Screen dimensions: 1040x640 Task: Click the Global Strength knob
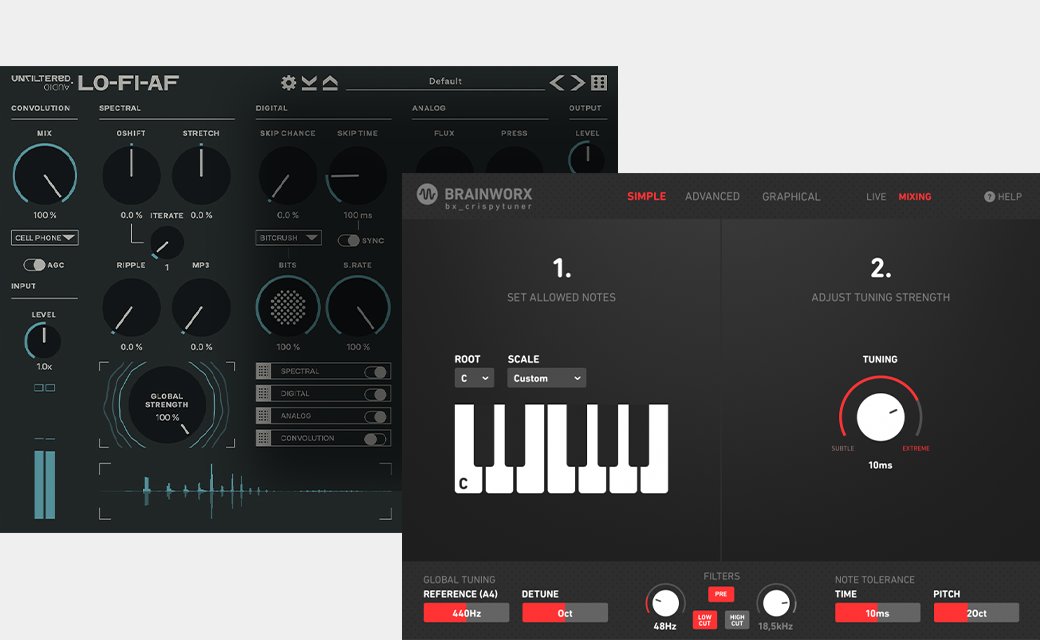tap(166, 405)
